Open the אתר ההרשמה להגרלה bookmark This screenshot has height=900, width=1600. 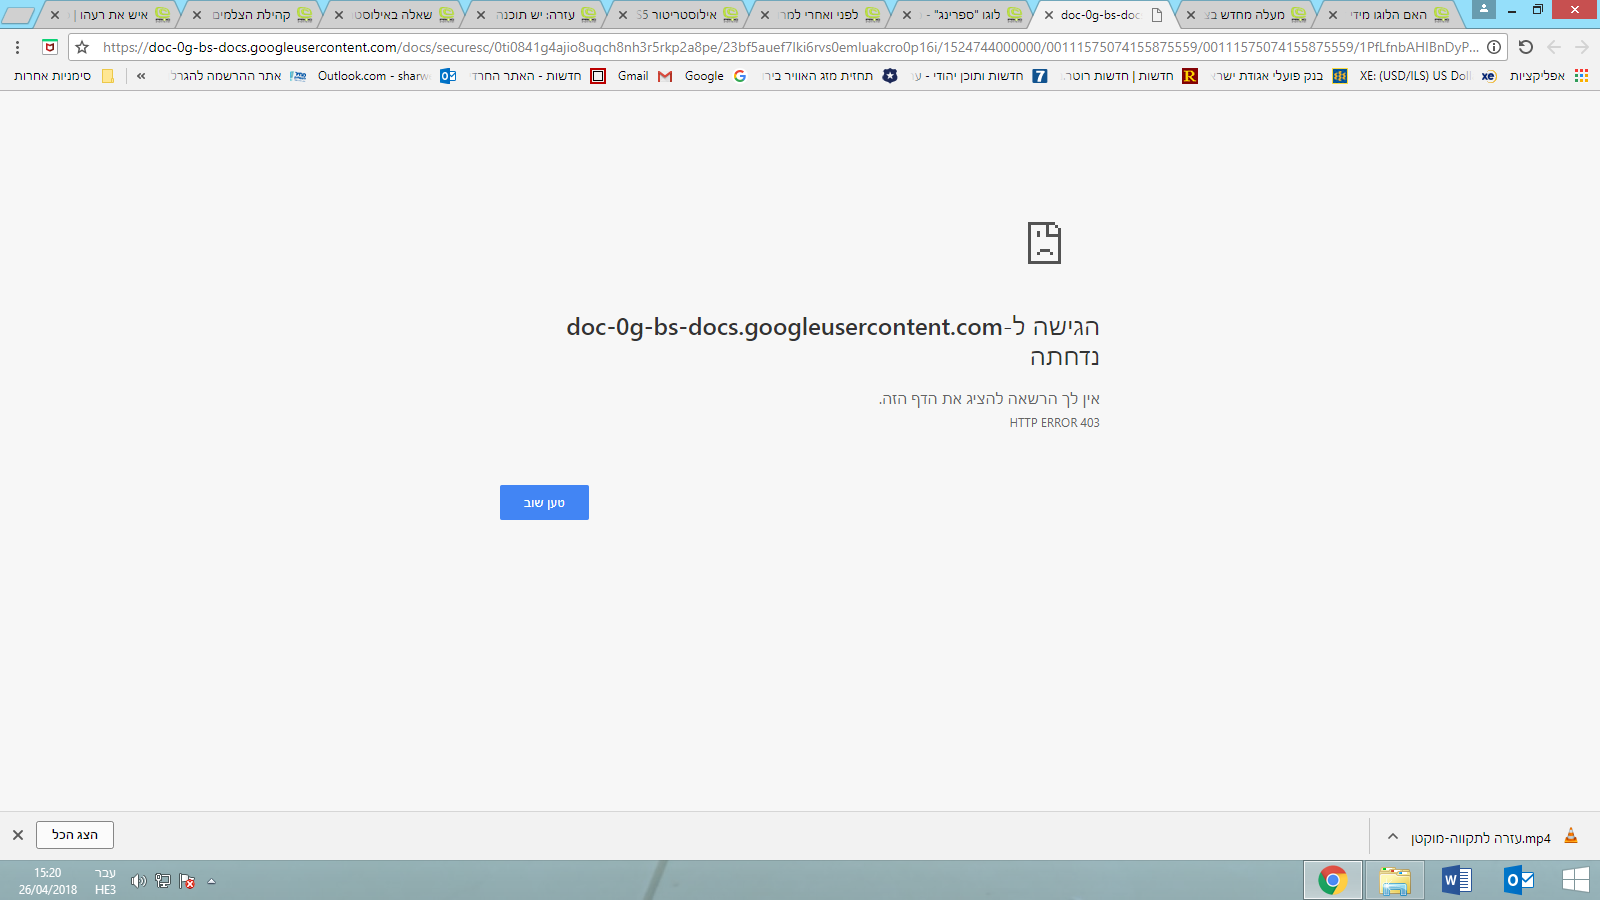point(238,76)
